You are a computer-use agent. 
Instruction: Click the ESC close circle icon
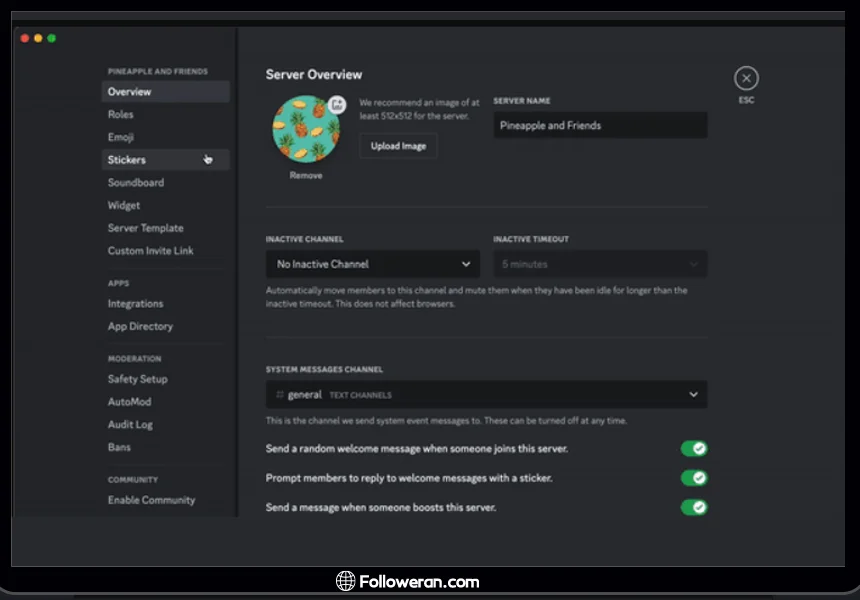point(746,79)
